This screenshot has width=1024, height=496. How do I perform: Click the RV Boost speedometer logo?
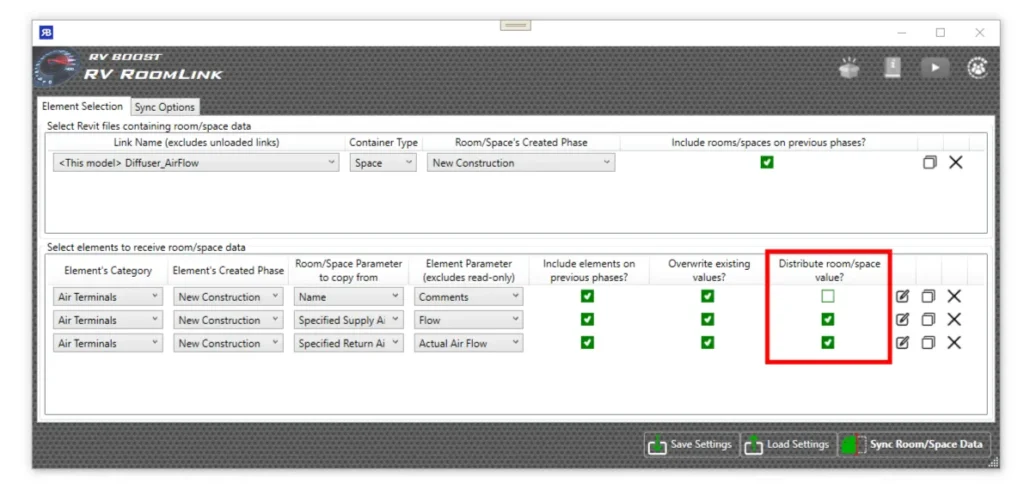pyautogui.click(x=56, y=68)
